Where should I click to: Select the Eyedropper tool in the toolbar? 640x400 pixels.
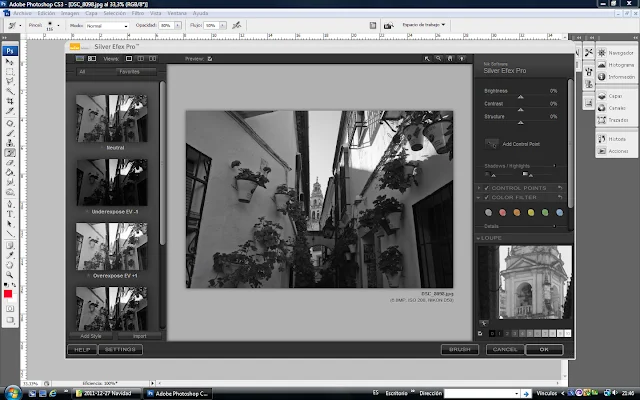pos(9,255)
